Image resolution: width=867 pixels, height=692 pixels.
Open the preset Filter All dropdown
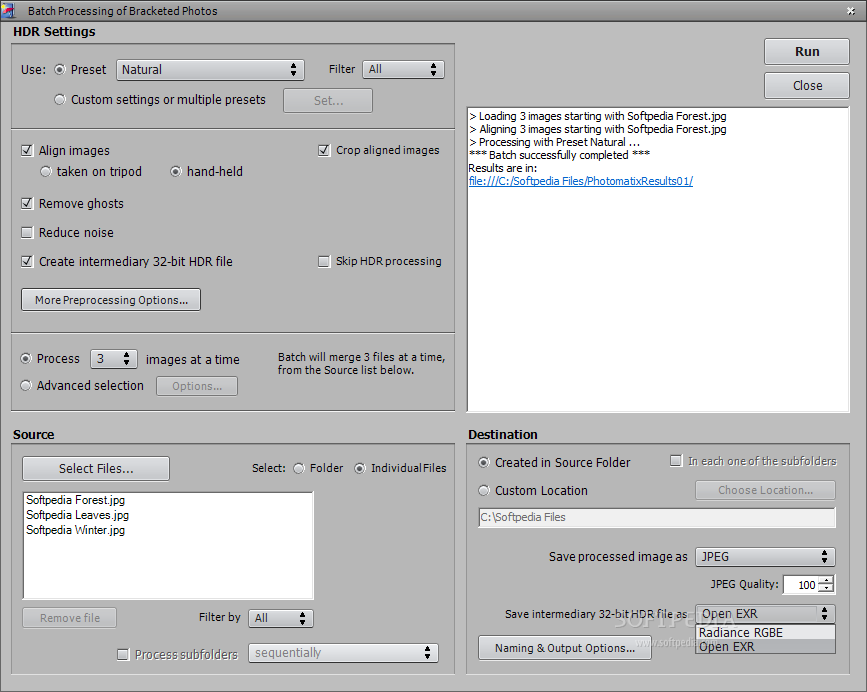tap(403, 69)
